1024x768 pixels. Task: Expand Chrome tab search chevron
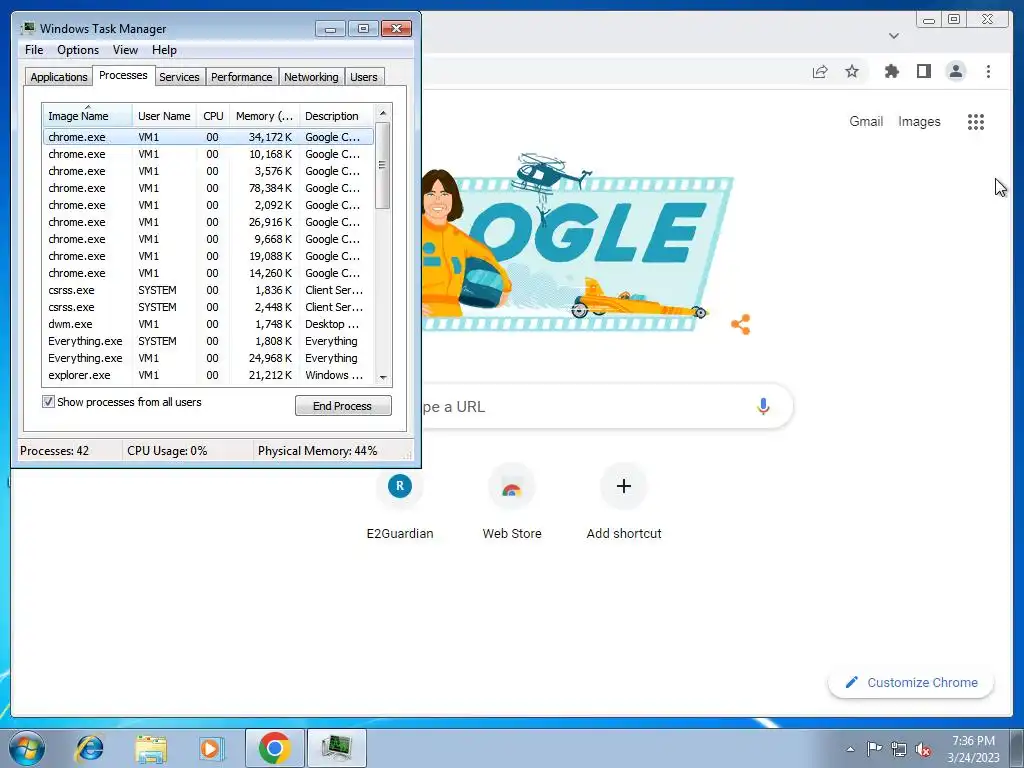(x=894, y=36)
